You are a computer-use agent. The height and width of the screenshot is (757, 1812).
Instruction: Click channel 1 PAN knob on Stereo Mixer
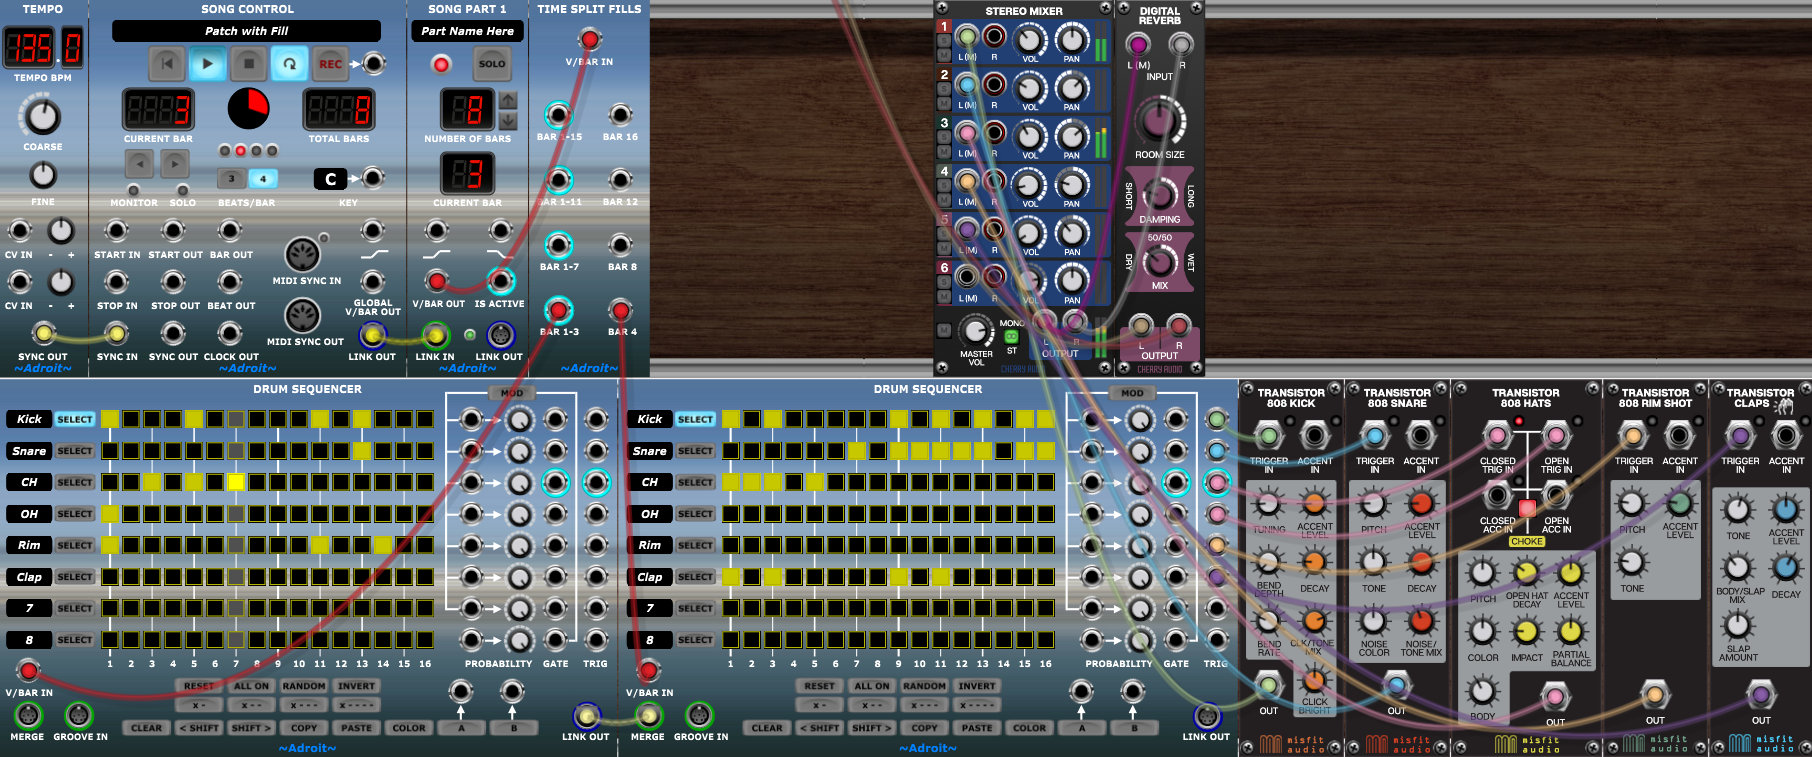(x=1071, y=40)
